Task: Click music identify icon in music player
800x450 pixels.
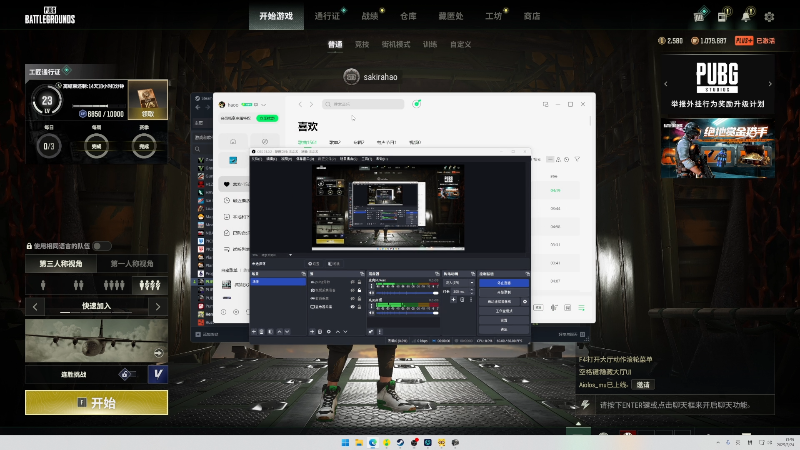Action: pyautogui.click(x=417, y=104)
